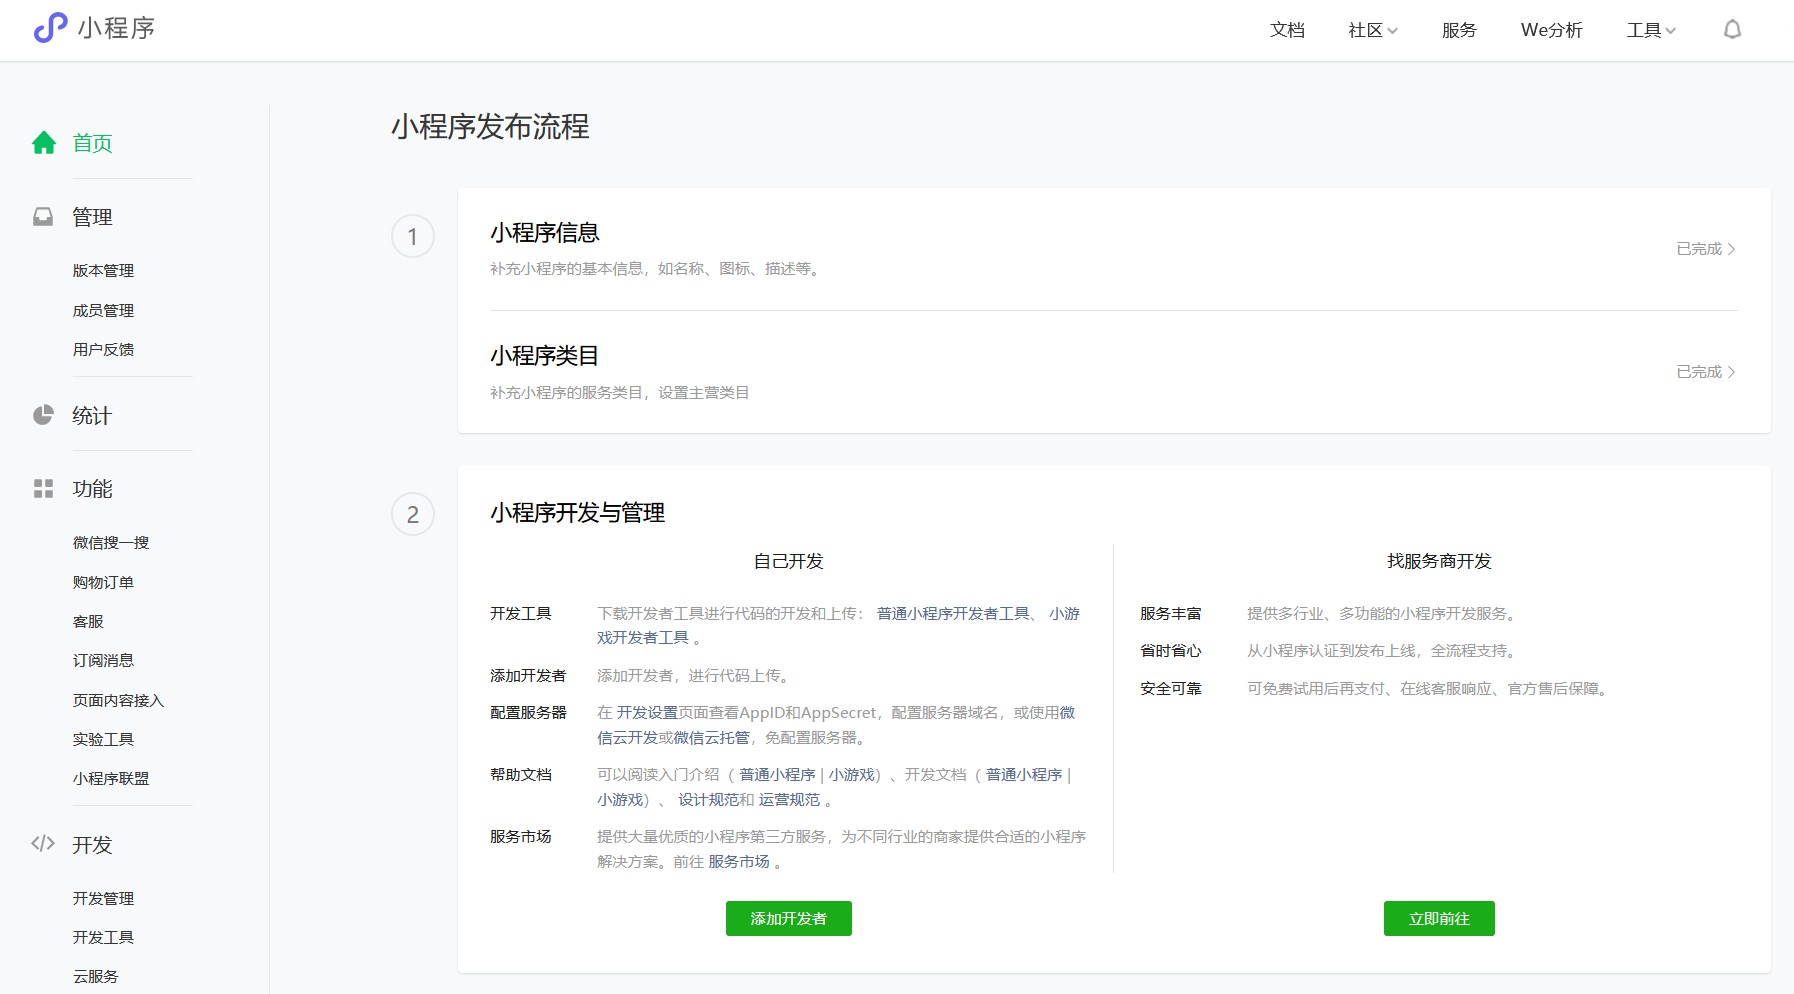This screenshot has height=994, width=1794.
Task: Click the code icon beside 开发
Action: (43, 843)
